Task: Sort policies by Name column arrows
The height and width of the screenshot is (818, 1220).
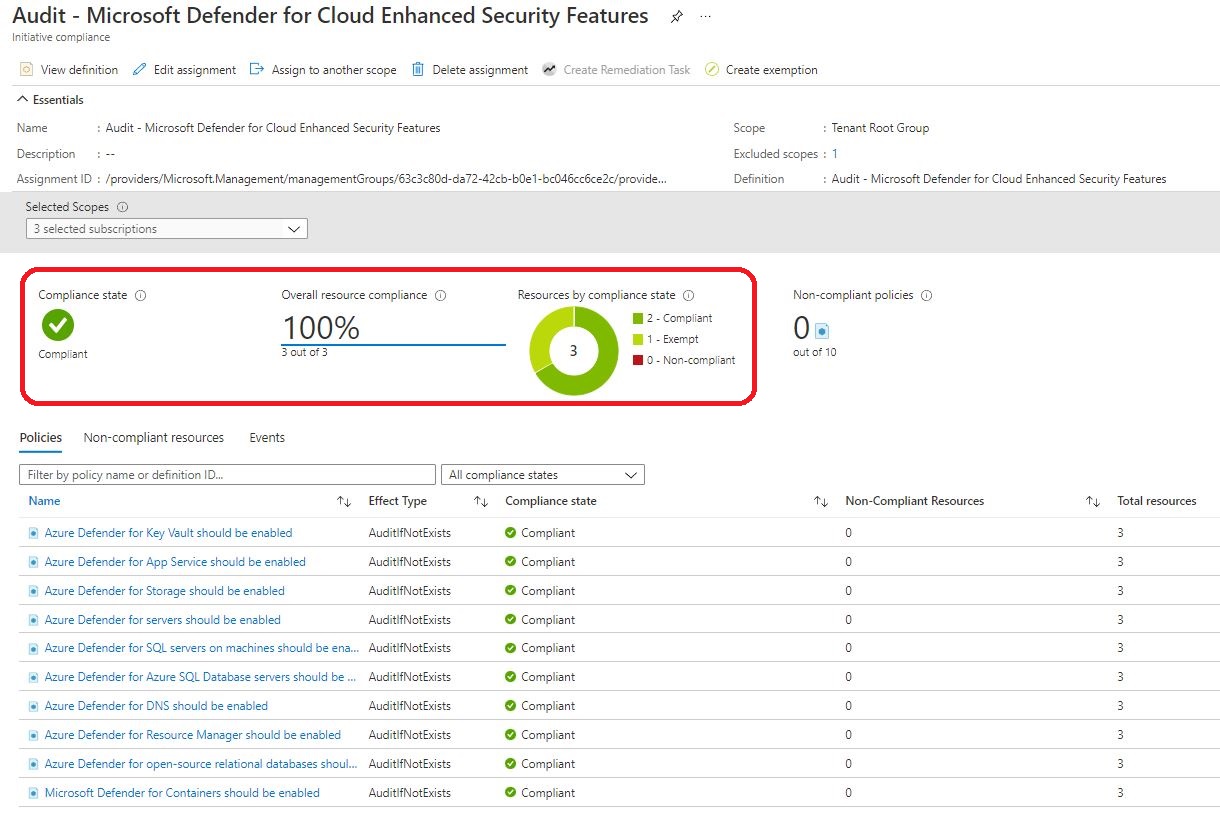Action: point(344,502)
